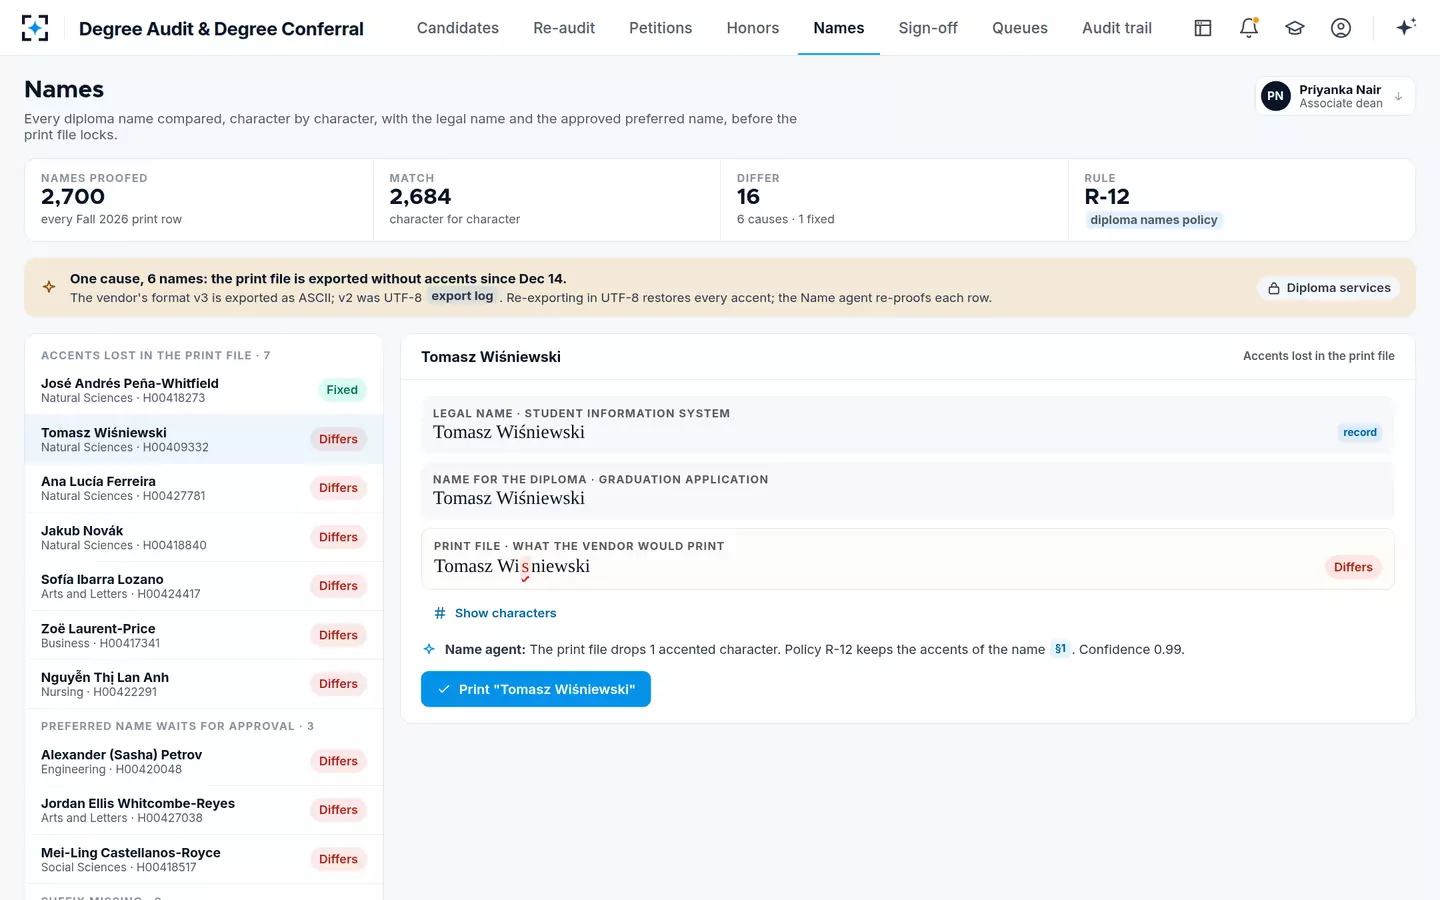Image resolution: width=1440 pixels, height=900 pixels.
Task: Switch to the Candidates tab
Action: click(x=458, y=28)
